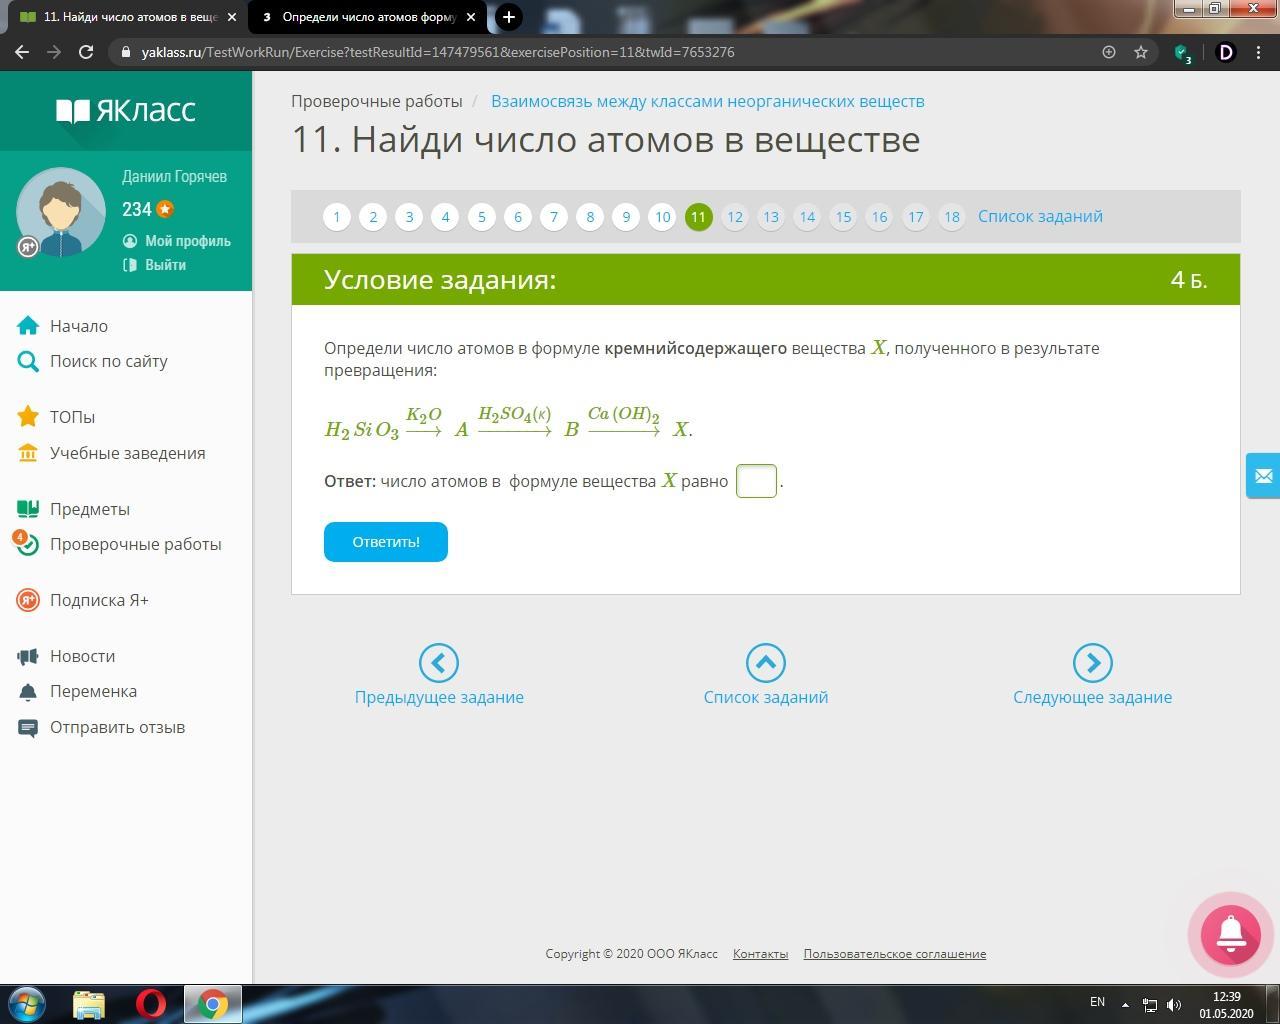Open the Предметы sidebar section

[90, 509]
